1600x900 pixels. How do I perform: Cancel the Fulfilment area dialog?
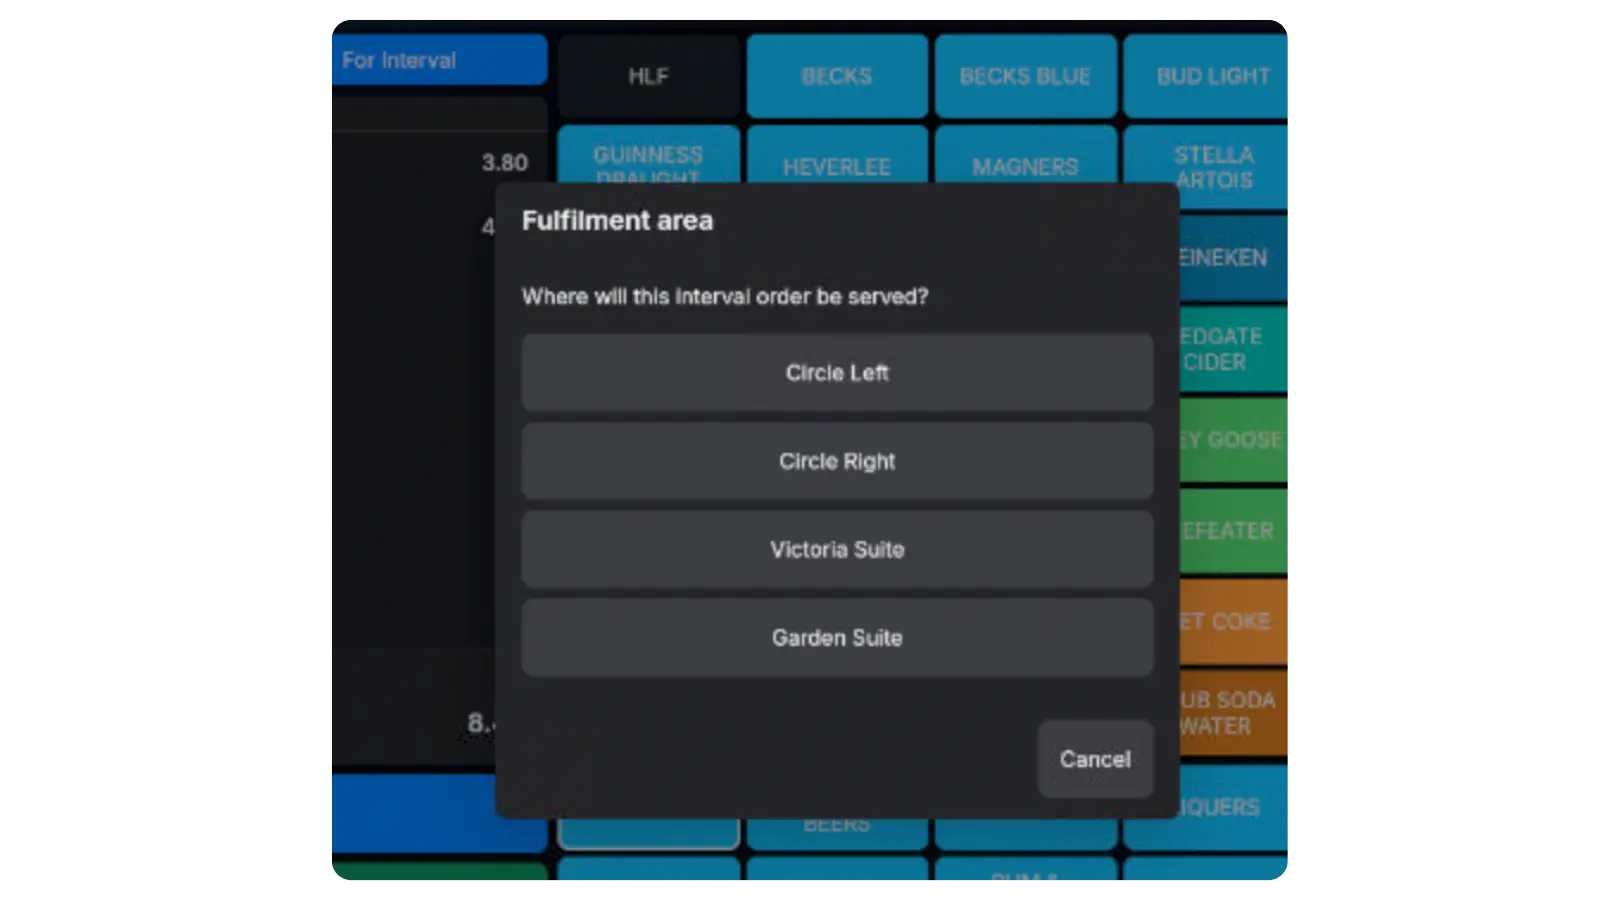1095,759
